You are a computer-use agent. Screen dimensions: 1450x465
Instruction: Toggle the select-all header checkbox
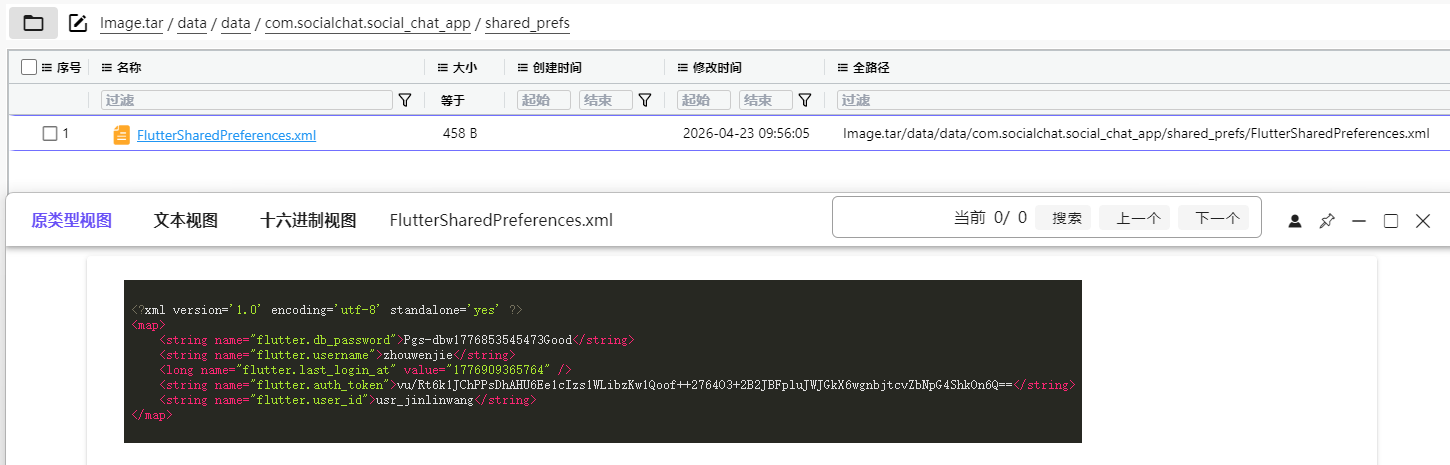(x=29, y=67)
